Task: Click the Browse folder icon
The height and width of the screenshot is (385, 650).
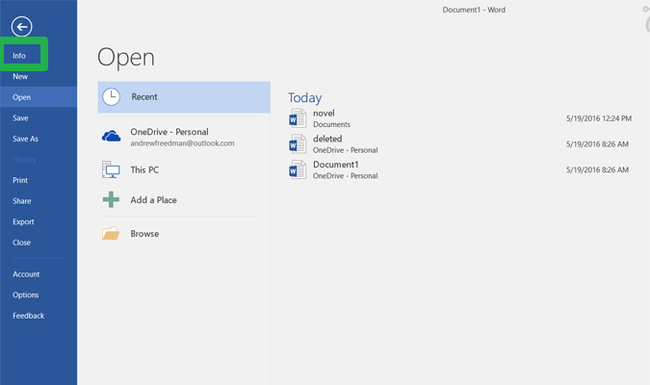Action: [111, 233]
